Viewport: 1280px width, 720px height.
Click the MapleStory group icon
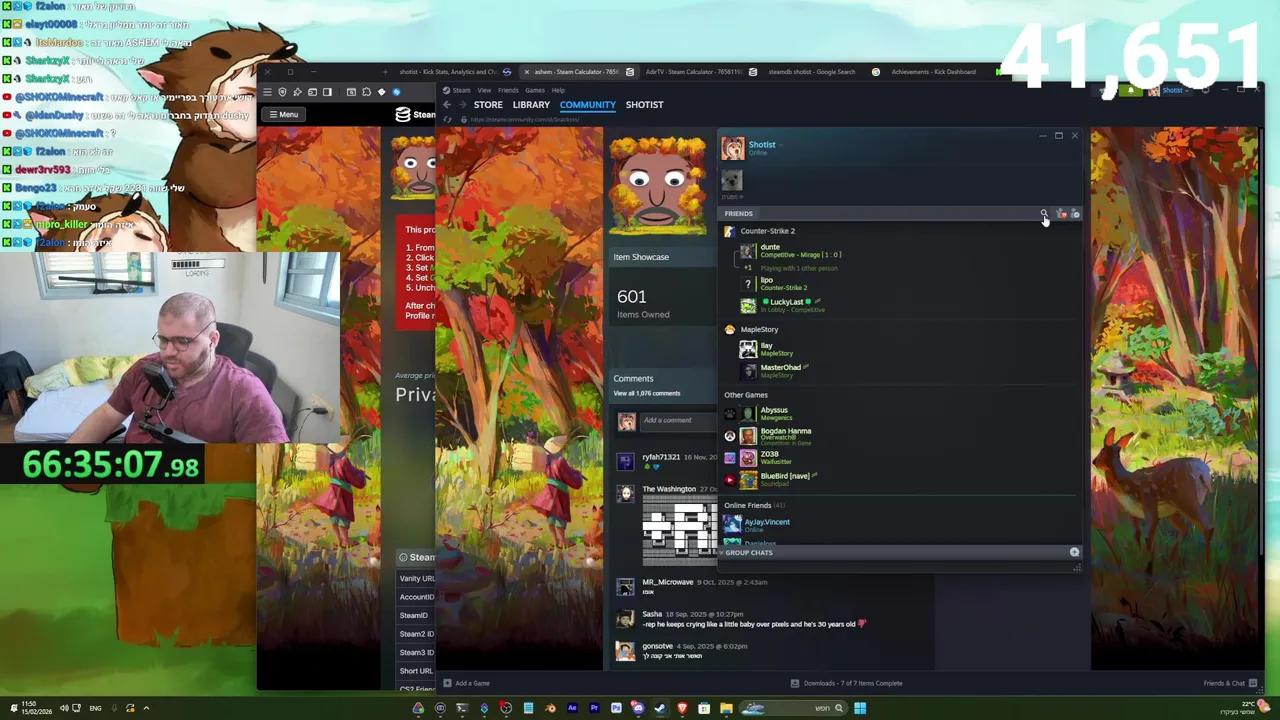tap(729, 329)
